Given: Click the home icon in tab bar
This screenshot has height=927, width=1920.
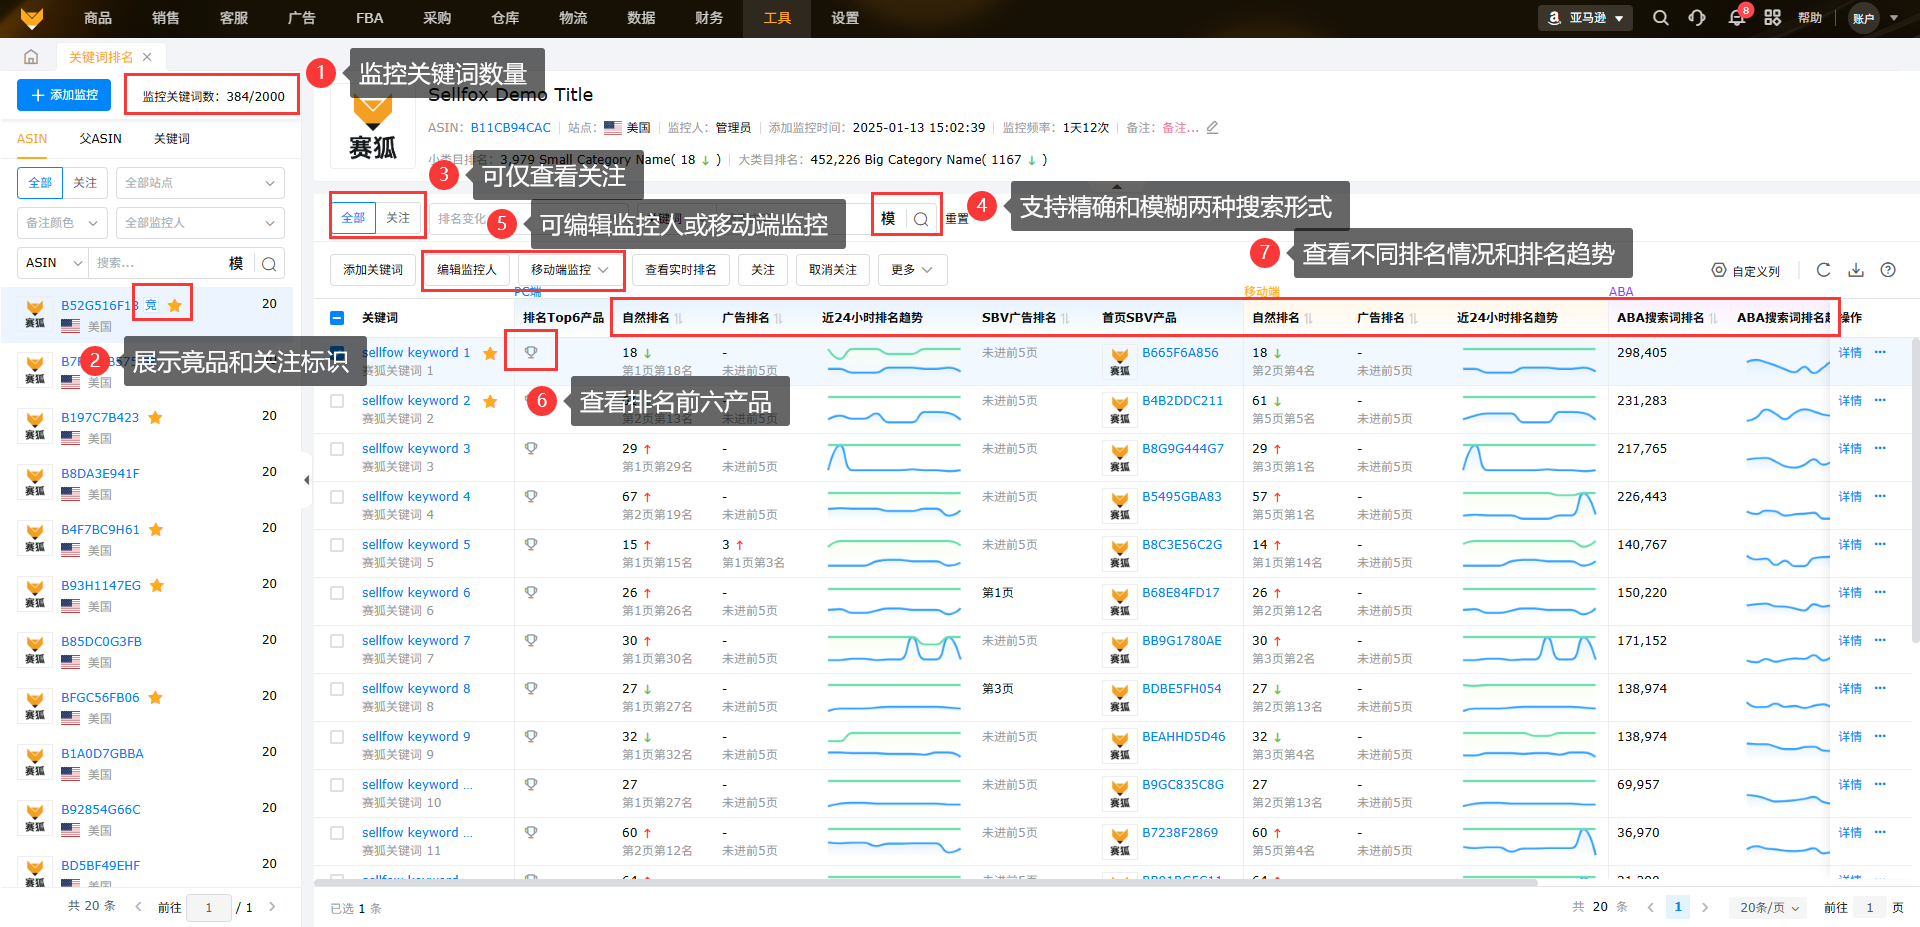Looking at the screenshot, I should pos(31,57).
